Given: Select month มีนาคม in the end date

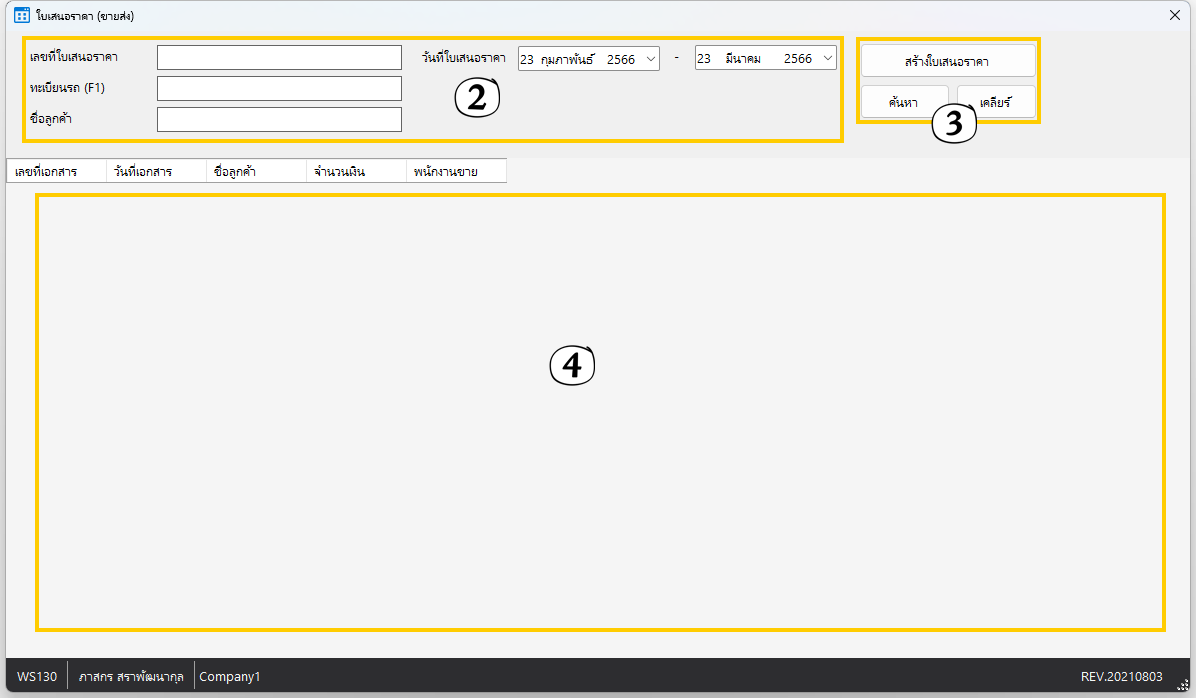Looking at the screenshot, I should (743, 59).
